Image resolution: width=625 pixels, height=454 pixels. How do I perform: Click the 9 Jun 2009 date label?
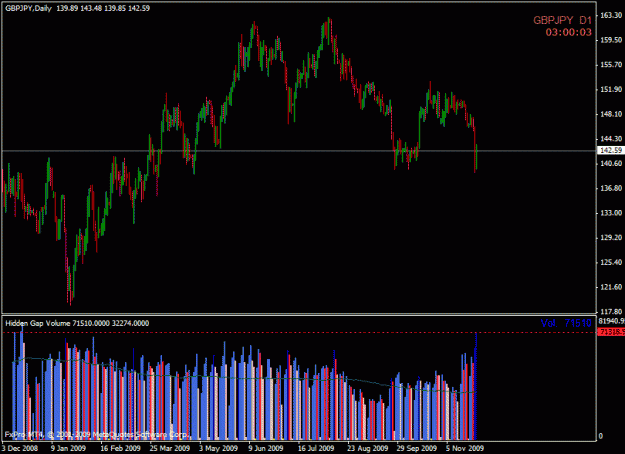click(x=266, y=448)
